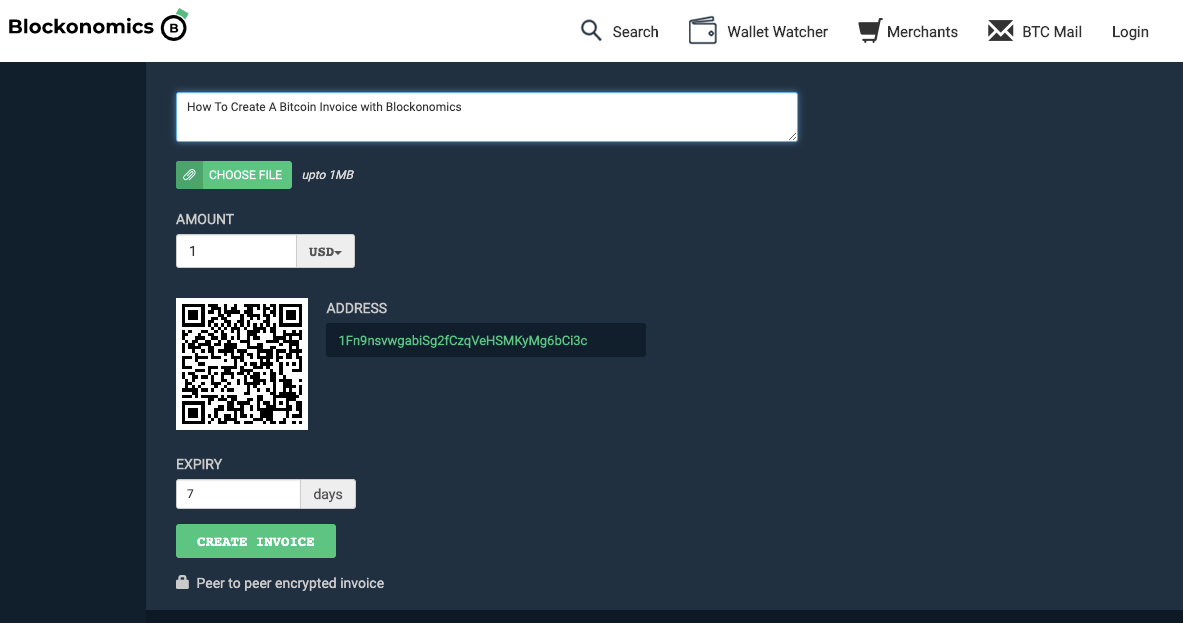
Task: Click the Bitcoin address 1Fn9nsvwgabiSg2fCzqVeHSMKyMg6bCi3c
Action: tap(484, 339)
